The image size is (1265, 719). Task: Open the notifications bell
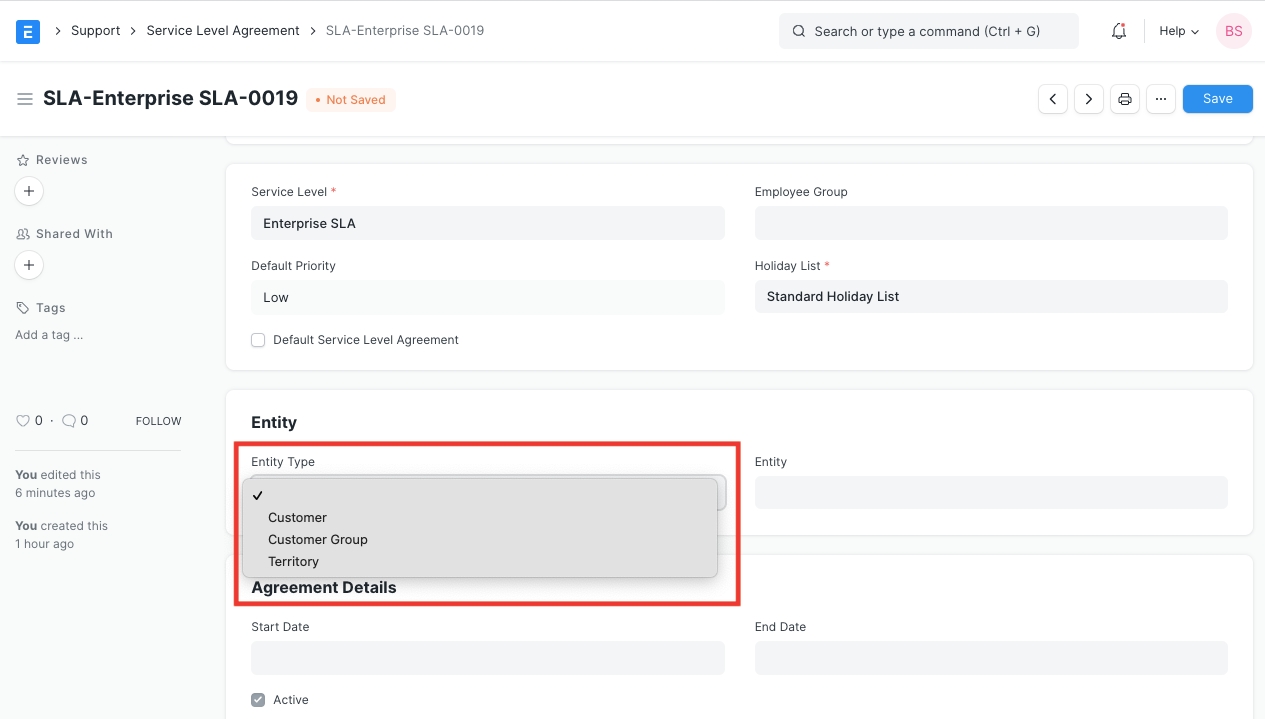(x=1119, y=31)
